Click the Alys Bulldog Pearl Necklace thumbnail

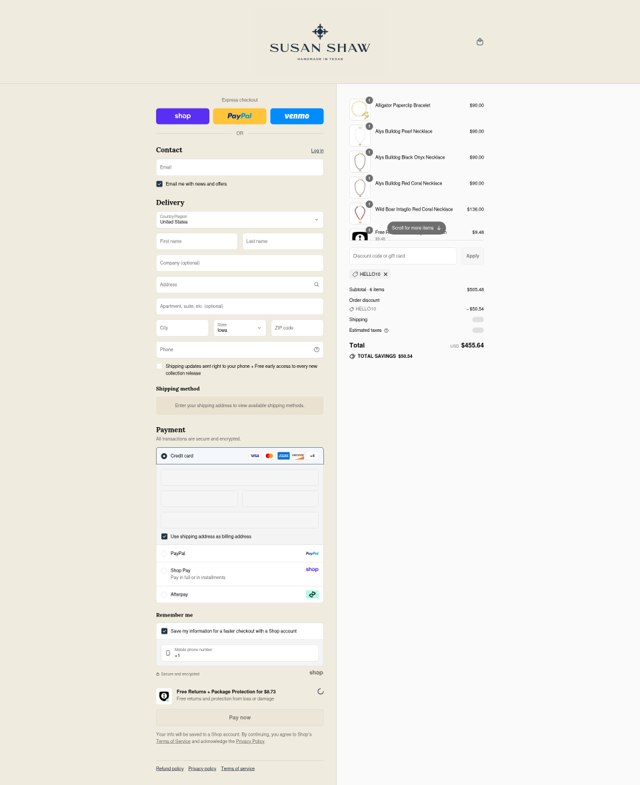pos(360,135)
